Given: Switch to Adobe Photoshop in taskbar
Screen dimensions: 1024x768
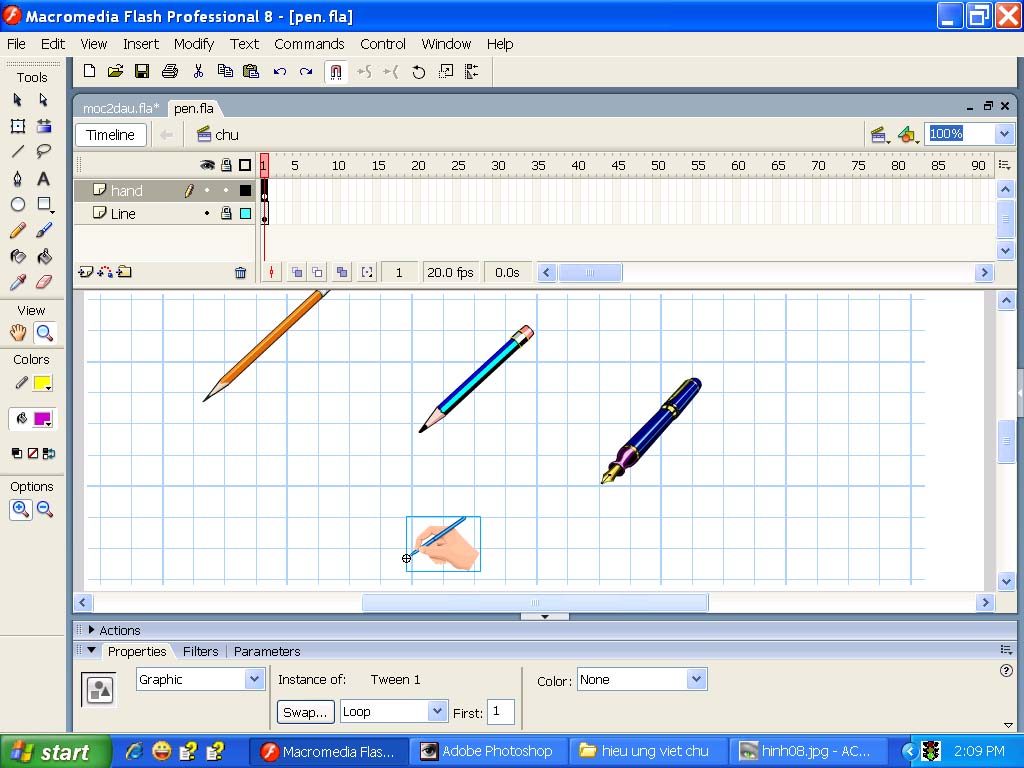Looking at the screenshot, I should point(490,752).
